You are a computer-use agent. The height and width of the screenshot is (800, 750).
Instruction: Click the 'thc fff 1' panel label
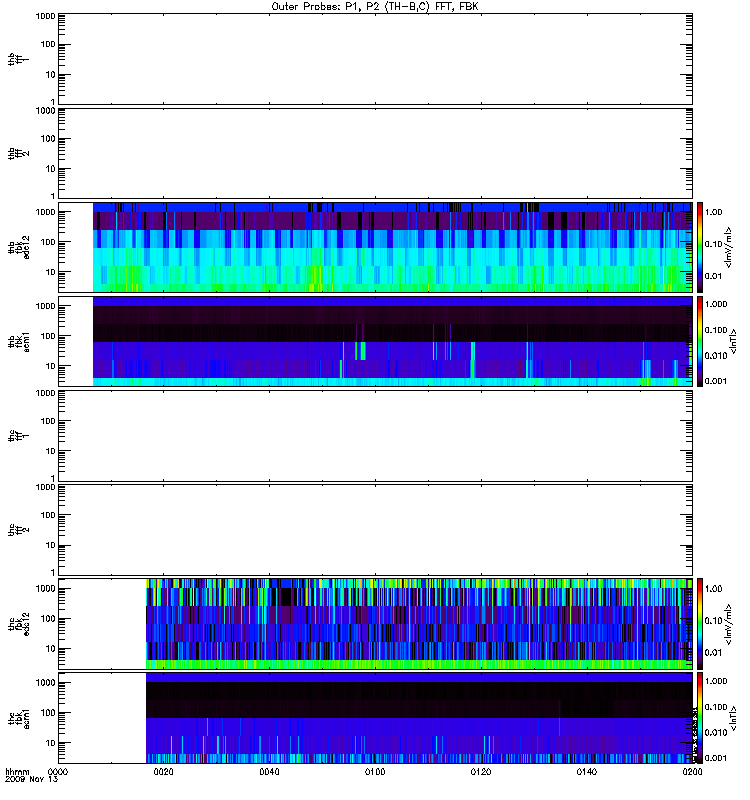pyautogui.click(x=18, y=436)
